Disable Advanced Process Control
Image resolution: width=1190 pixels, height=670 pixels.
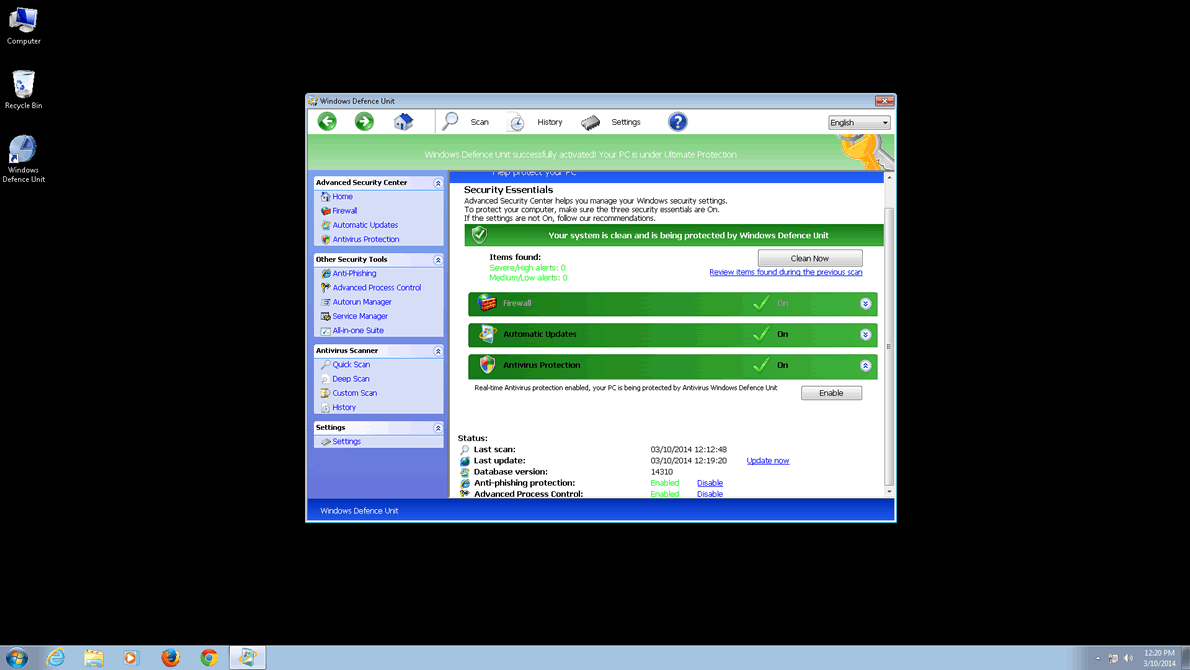pyautogui.click(x=709, y=494)
